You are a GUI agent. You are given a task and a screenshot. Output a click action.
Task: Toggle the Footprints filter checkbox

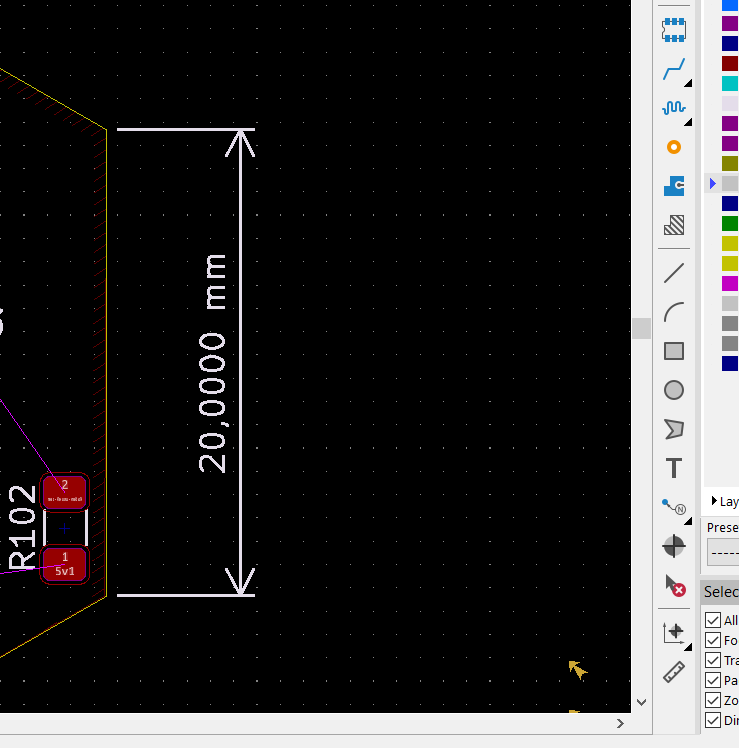pos(713,640)
